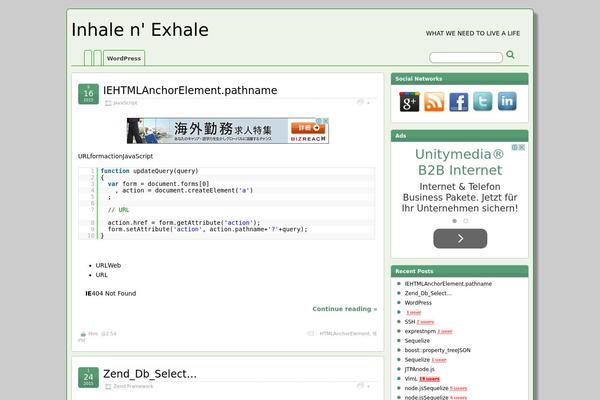The image size is (600, 400).
Task: Click the 海外勤務 banner advertisement
Action: (x=228, y=131)
